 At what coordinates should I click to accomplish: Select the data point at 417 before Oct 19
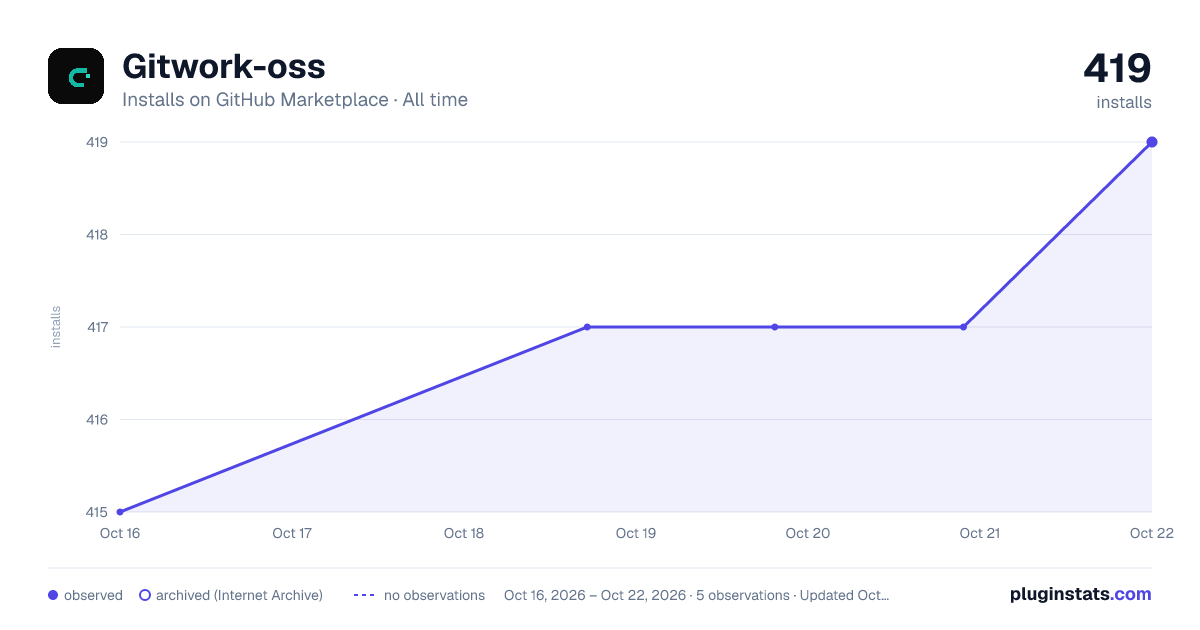click(587, 327)
